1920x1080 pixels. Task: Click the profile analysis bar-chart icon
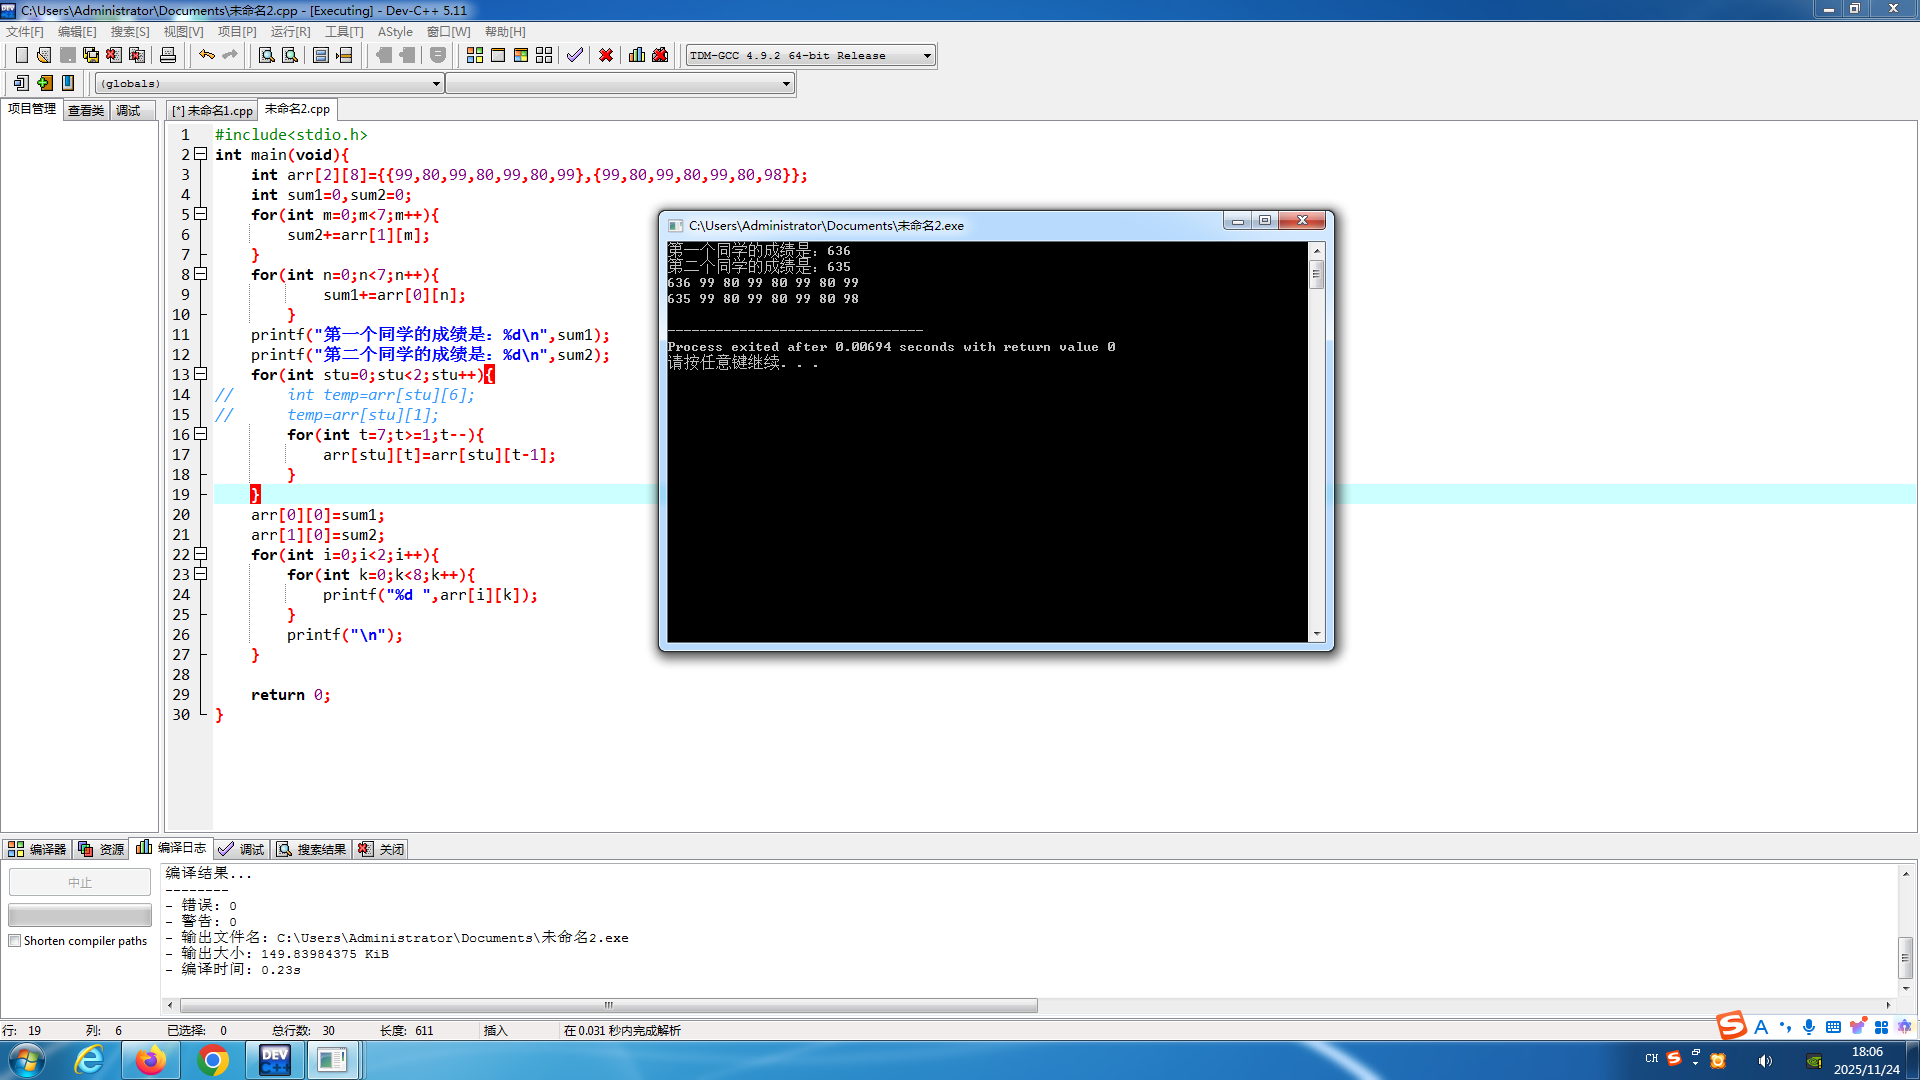point(637,55)
